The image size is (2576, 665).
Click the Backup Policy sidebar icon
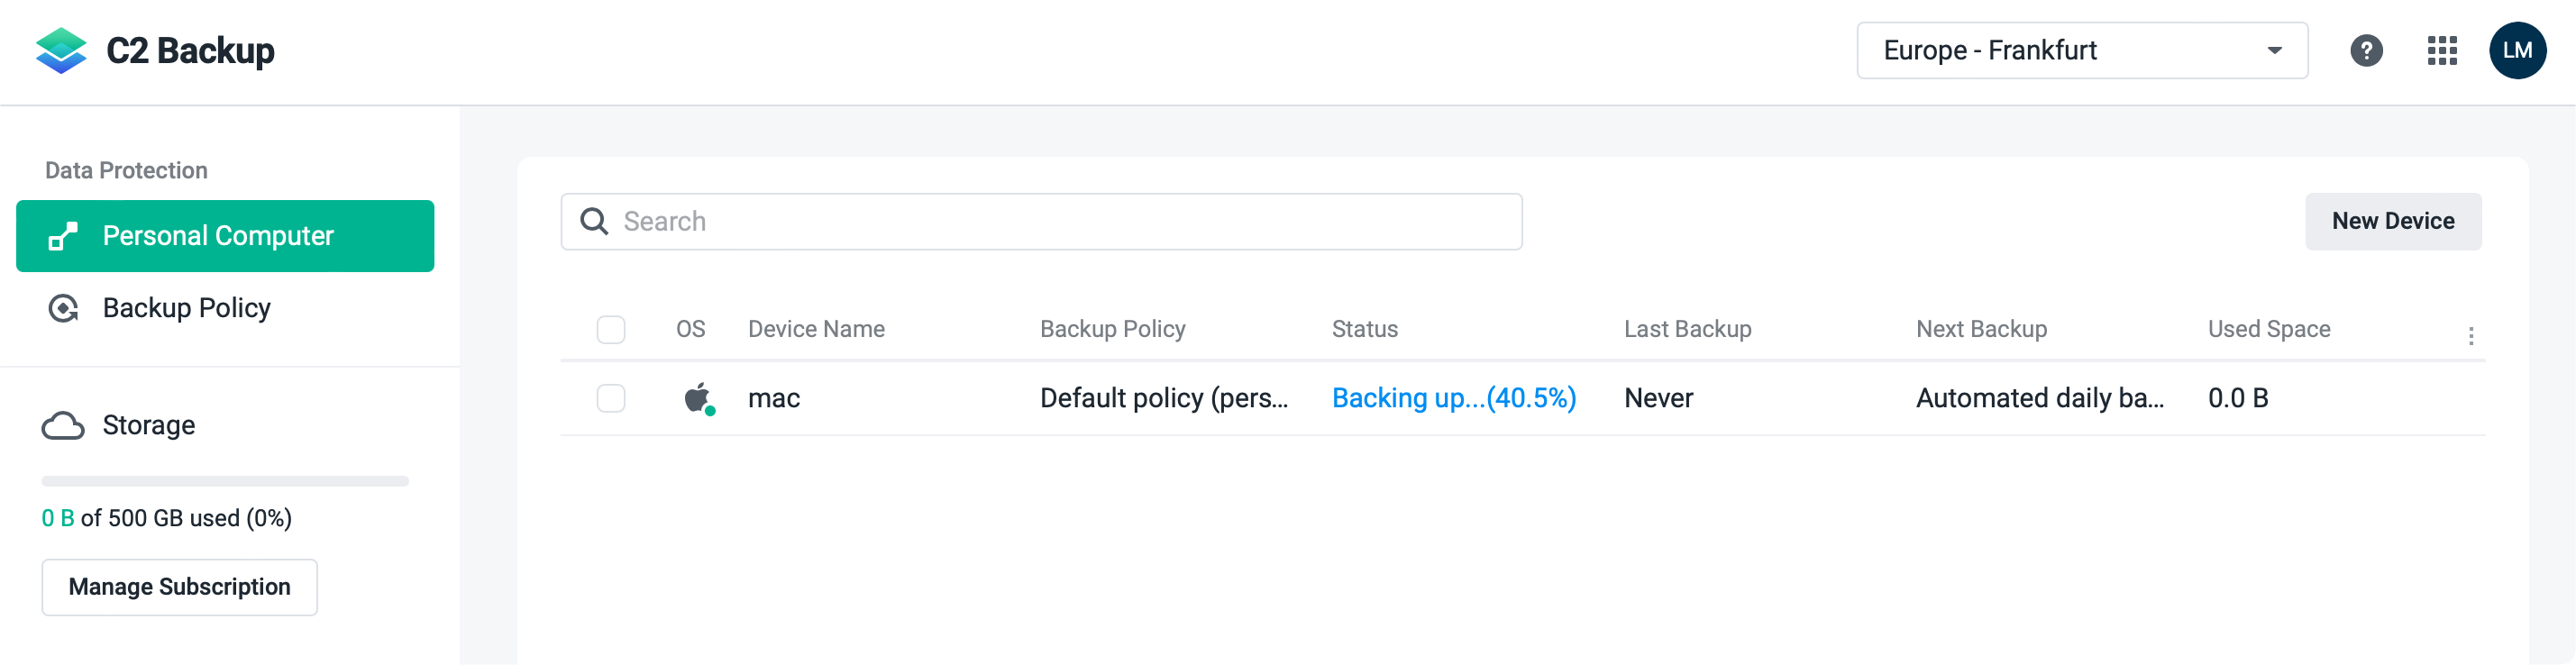(x=63, y=309)
